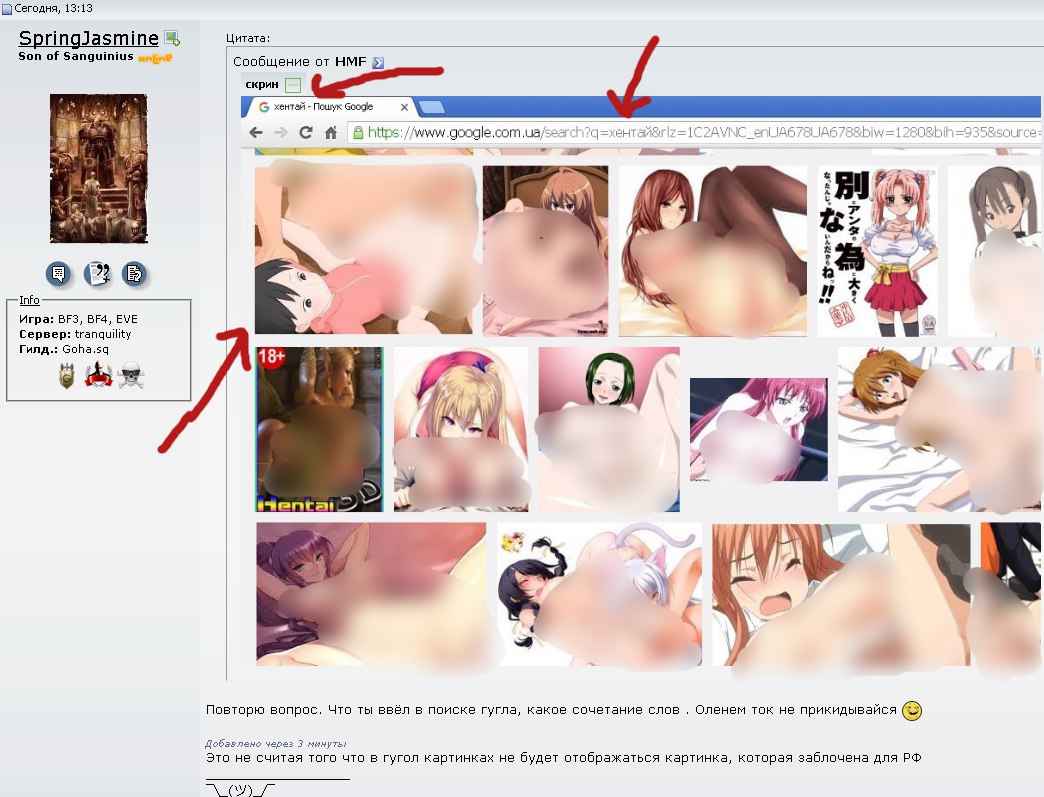1044x797 pixels.
Task: Close the Google search browser tab
Action: pos(405,107)
